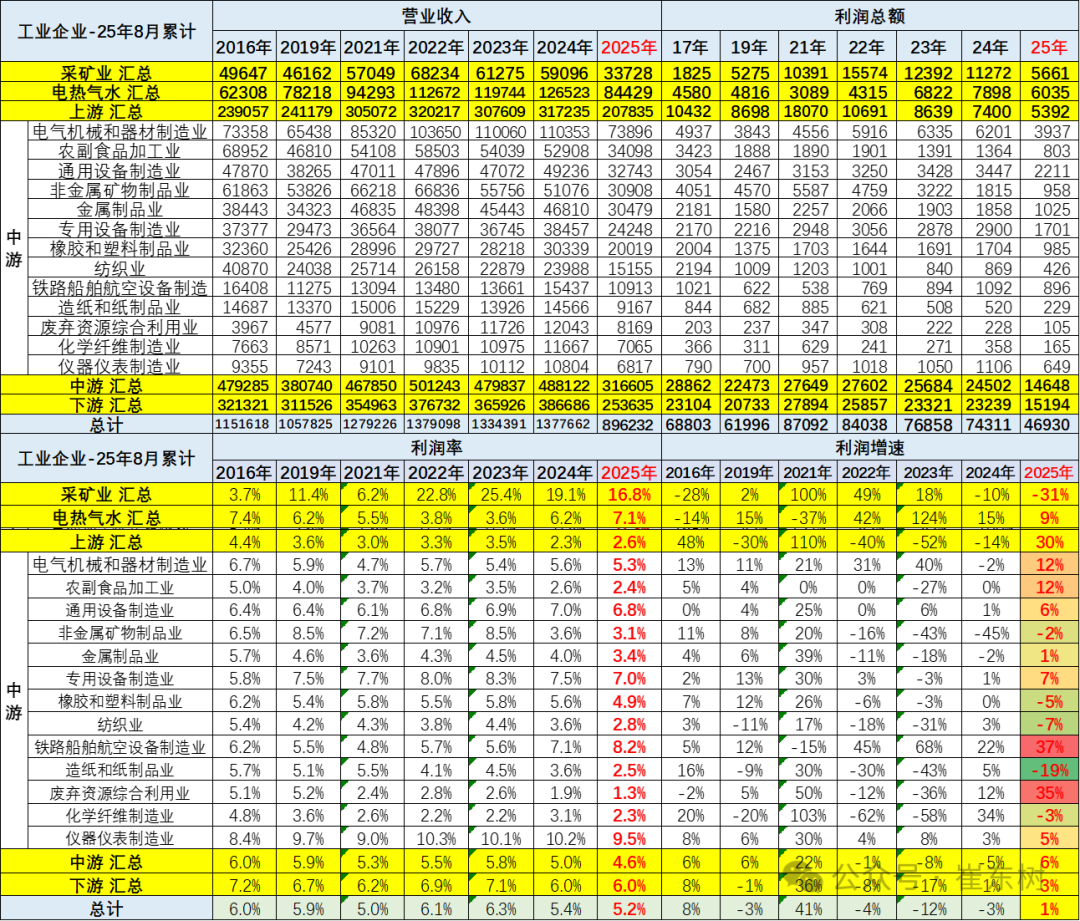Image resolution: width=1080 pixels, height=921 pixels.
Task: Click the 124% profit growth cell
Action: pos(927,518)
